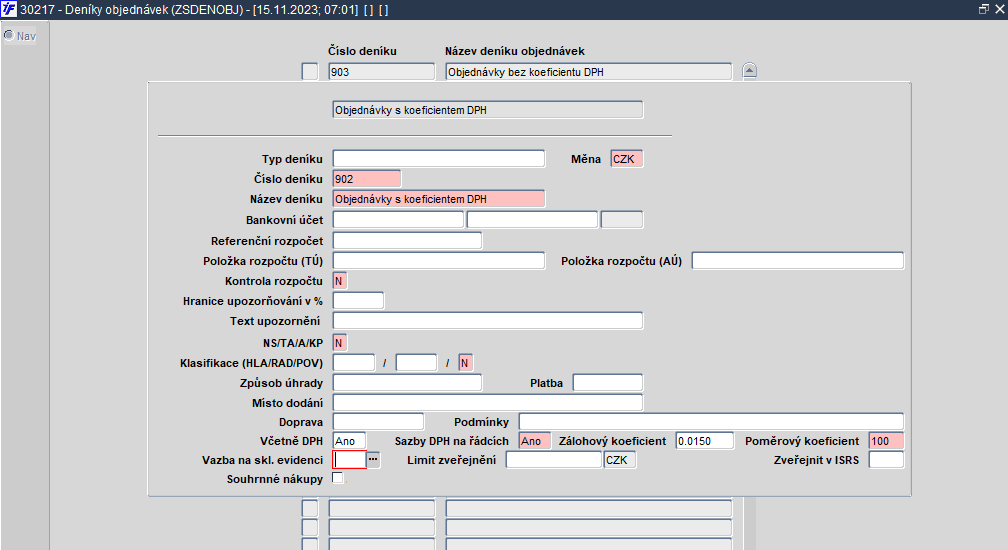Click the Položka rozpočtu (AÚ) field
Screen dimensions: 1008x550
(798, 260)
